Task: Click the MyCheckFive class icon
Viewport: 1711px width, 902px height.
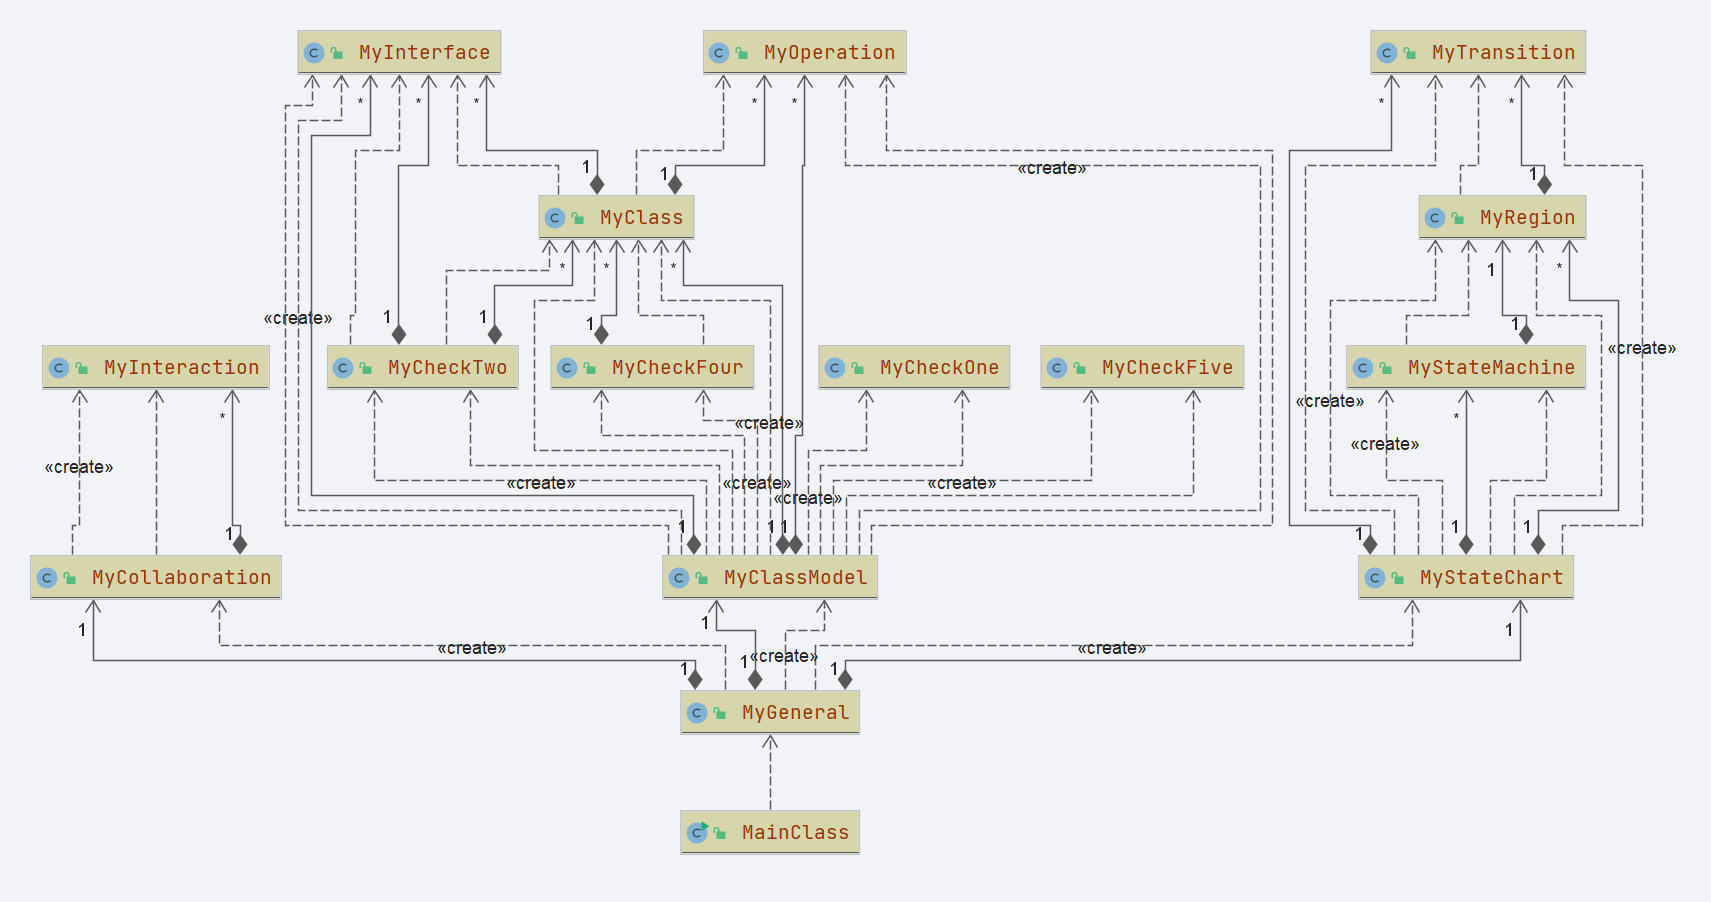Action: (1057, 368)
